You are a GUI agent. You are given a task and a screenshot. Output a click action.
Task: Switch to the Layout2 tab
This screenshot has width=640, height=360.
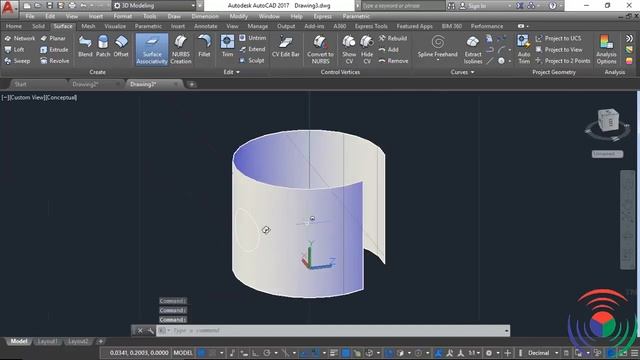tap(78, 341)
